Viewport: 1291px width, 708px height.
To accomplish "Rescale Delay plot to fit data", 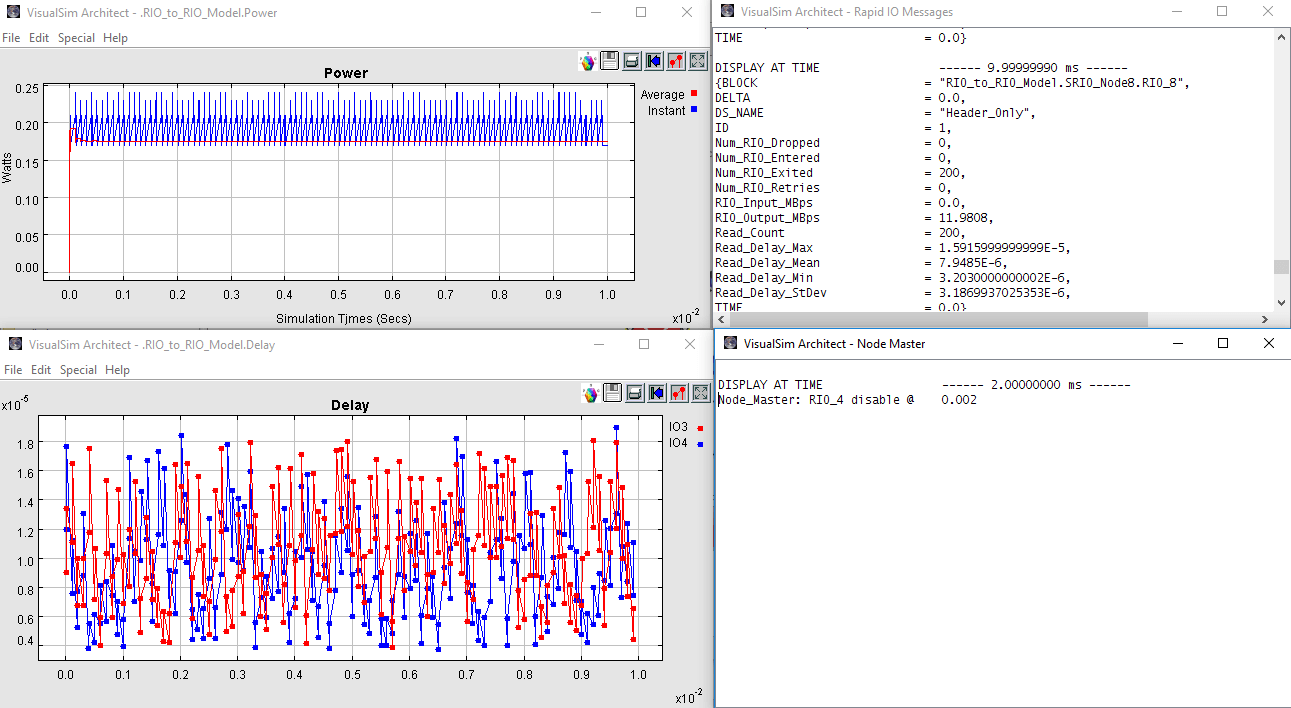I will (x=700, y=393).
